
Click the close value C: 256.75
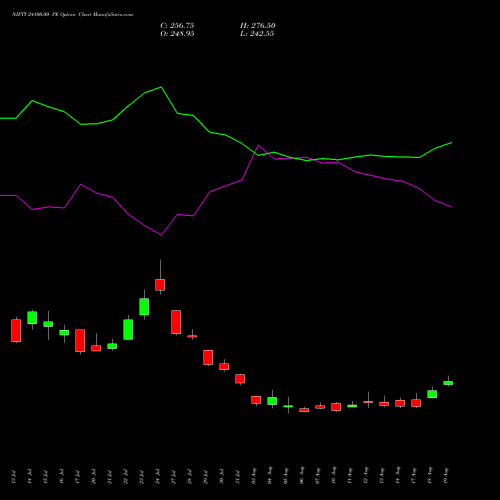pyautogui.click(x=177, y=26)
